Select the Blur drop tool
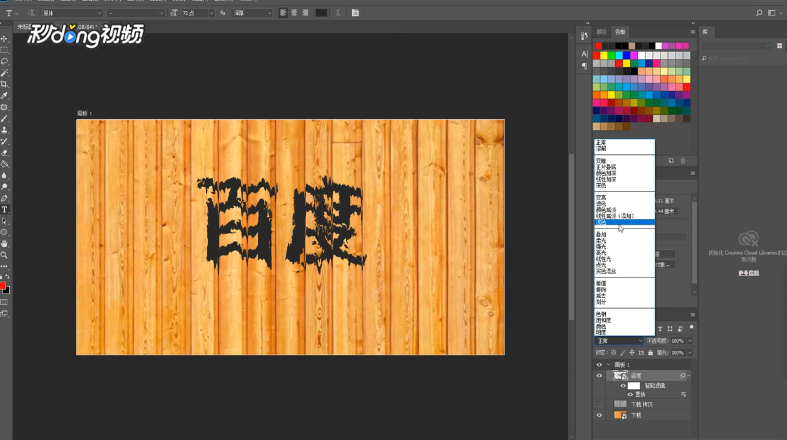The height and width of the screenshot is (440, 787). pos(5,176)
